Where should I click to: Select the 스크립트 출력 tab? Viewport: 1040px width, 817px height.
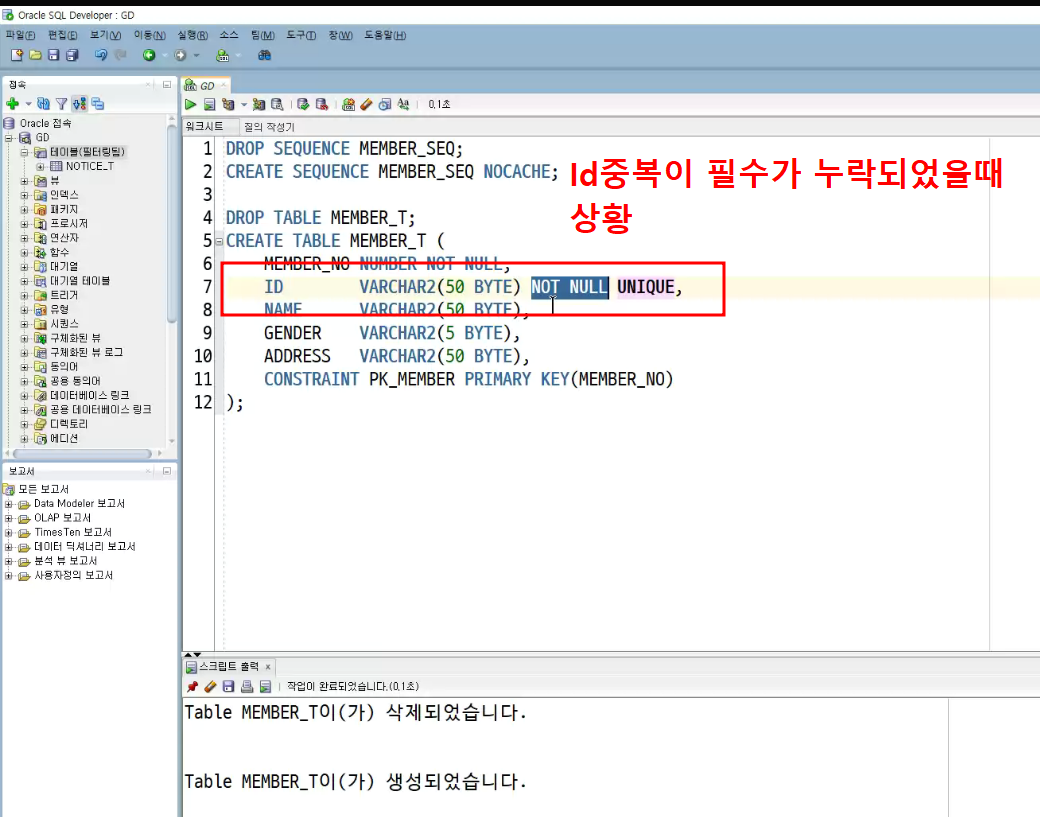229,666
